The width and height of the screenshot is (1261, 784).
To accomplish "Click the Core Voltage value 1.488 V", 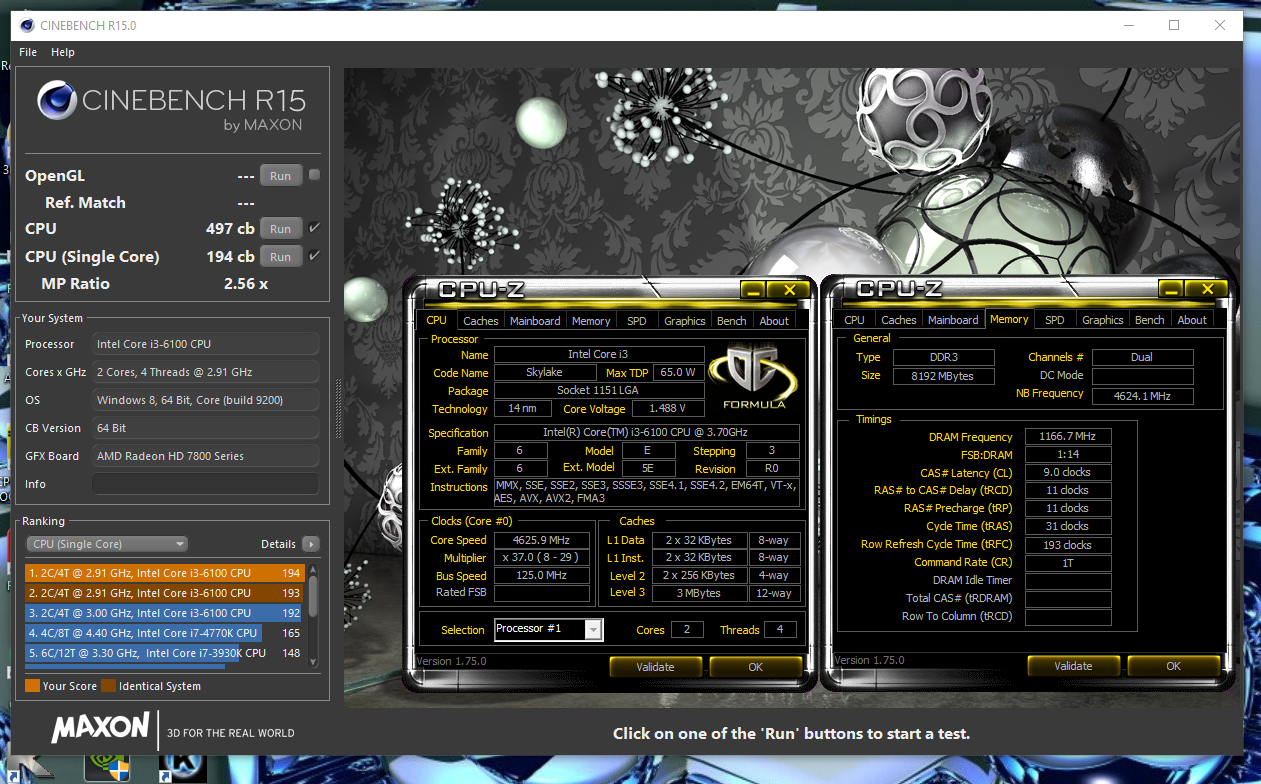I will coord(668,409).
